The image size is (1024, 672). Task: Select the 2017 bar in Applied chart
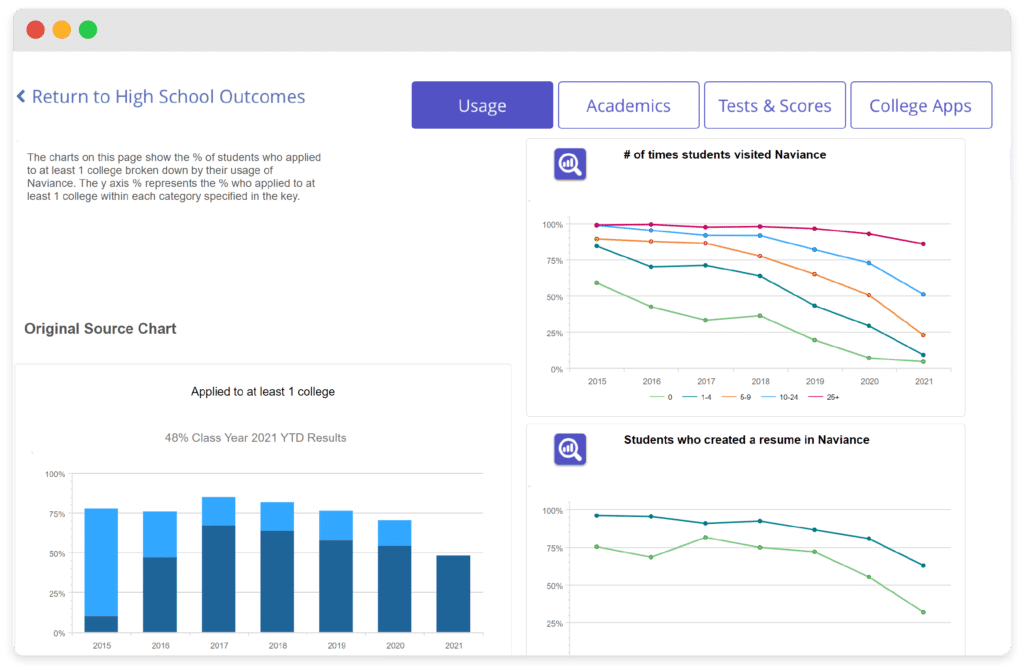[x=219, y=564]
